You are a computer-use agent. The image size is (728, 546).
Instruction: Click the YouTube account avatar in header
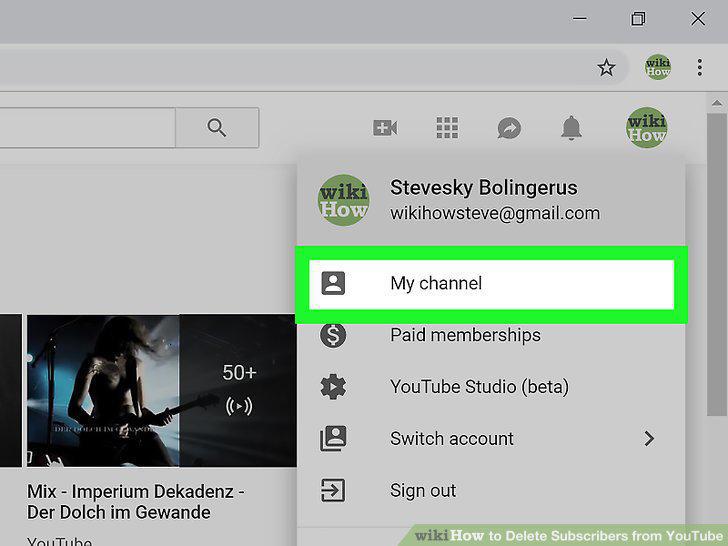pos(646,128)
